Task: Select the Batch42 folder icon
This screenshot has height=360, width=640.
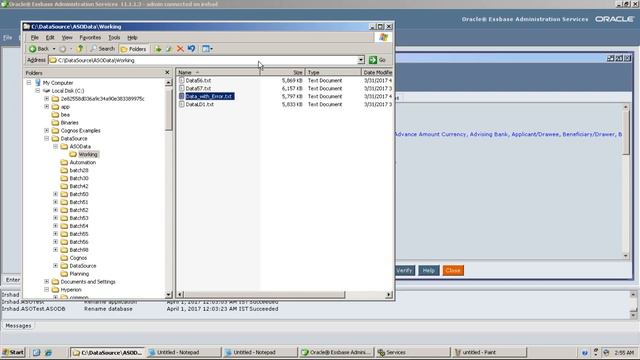Action: pyautogui.click(x=64, y=186)
